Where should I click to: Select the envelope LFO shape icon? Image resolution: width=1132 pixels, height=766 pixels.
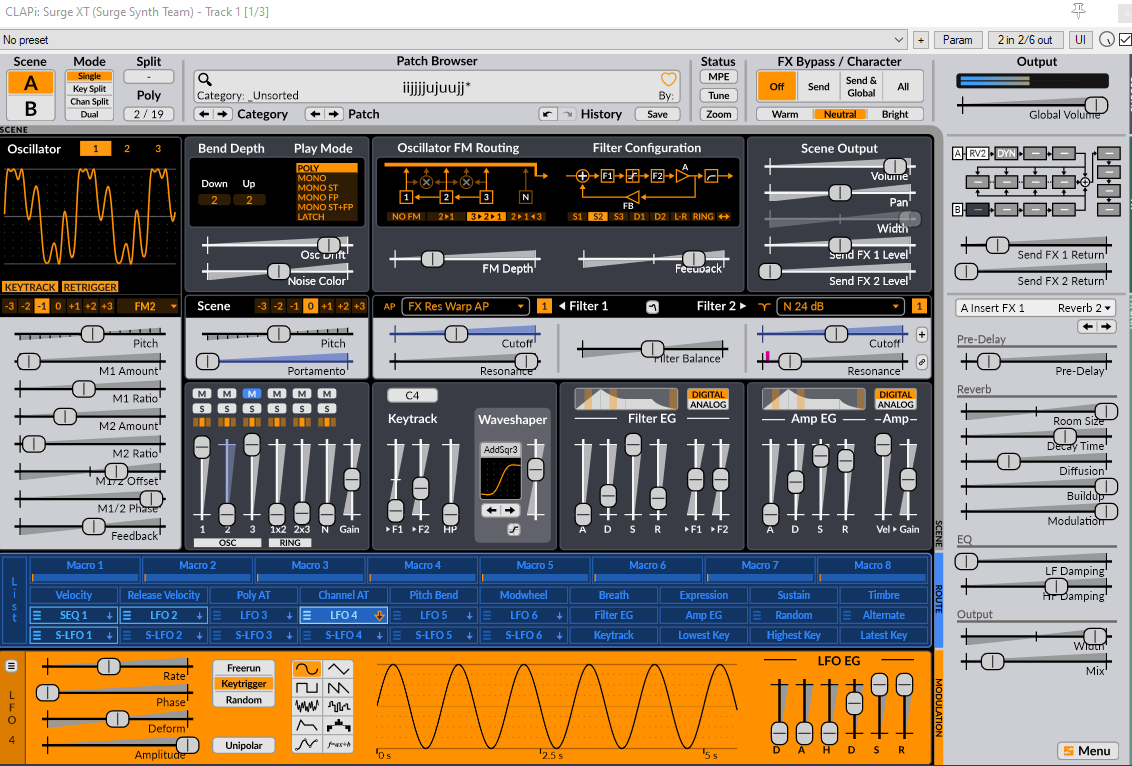tap(307, 725)
